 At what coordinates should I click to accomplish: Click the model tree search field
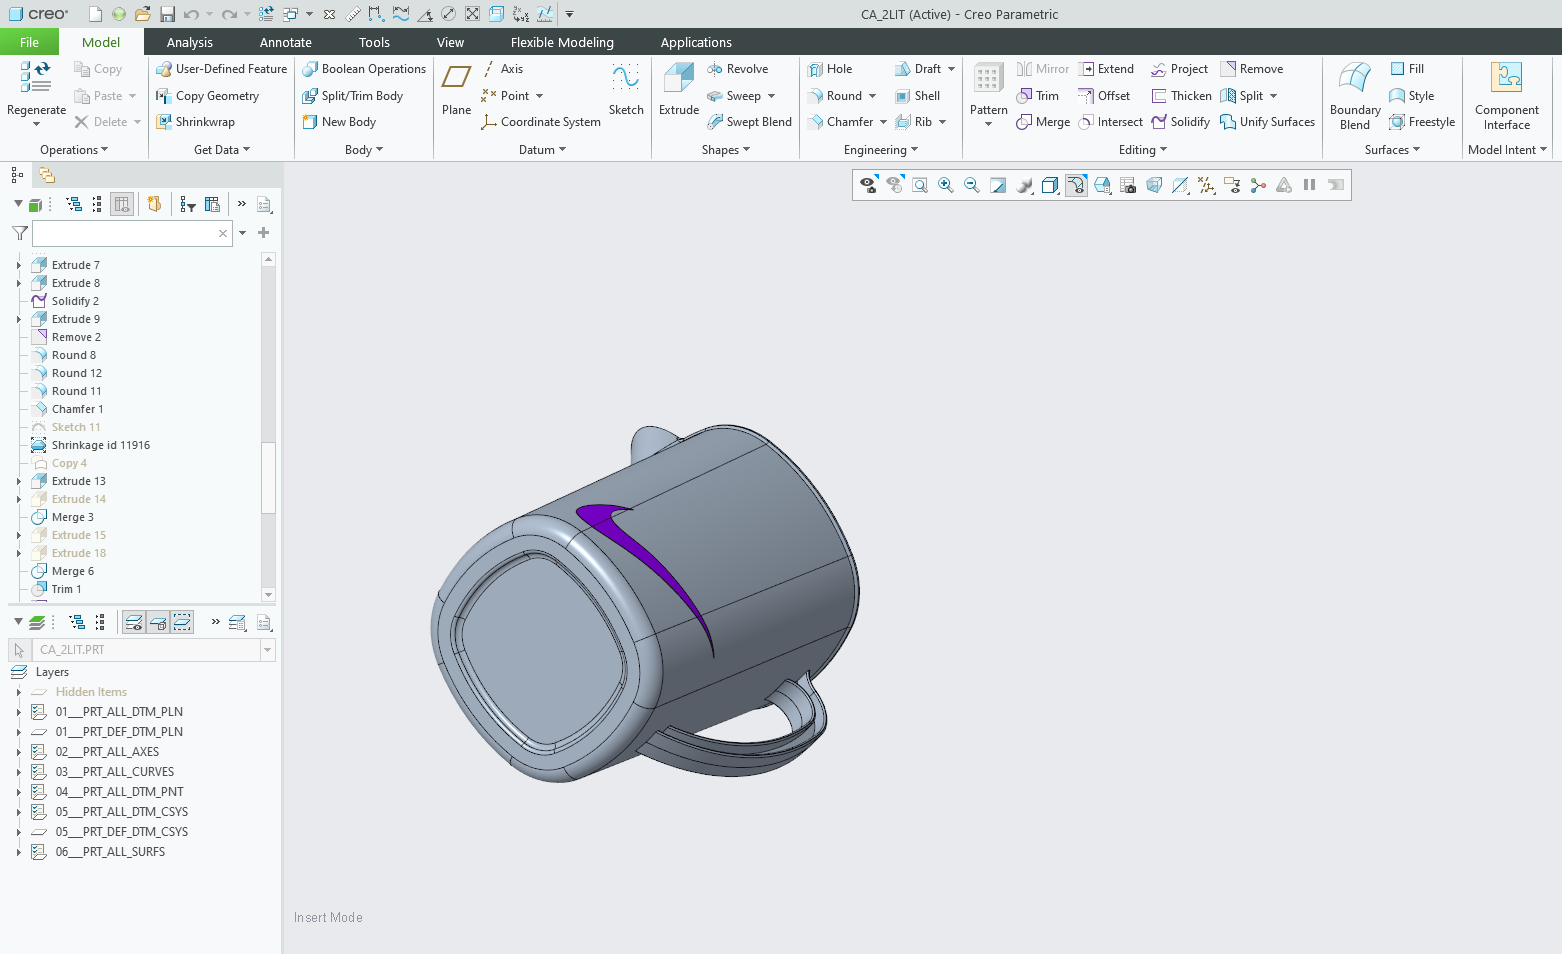click(125, 233)
